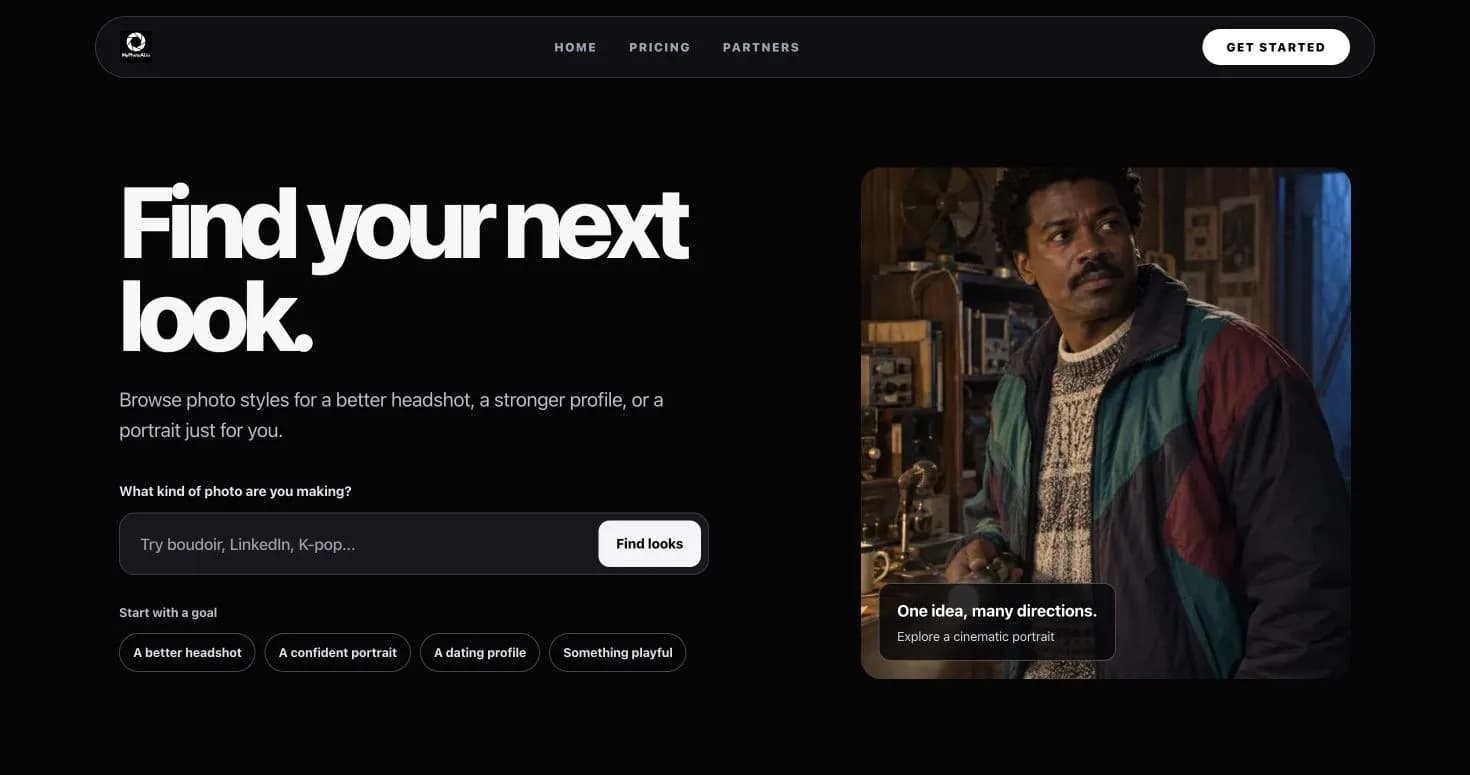Click the 'Find your next look.' headline

(404, 270)
